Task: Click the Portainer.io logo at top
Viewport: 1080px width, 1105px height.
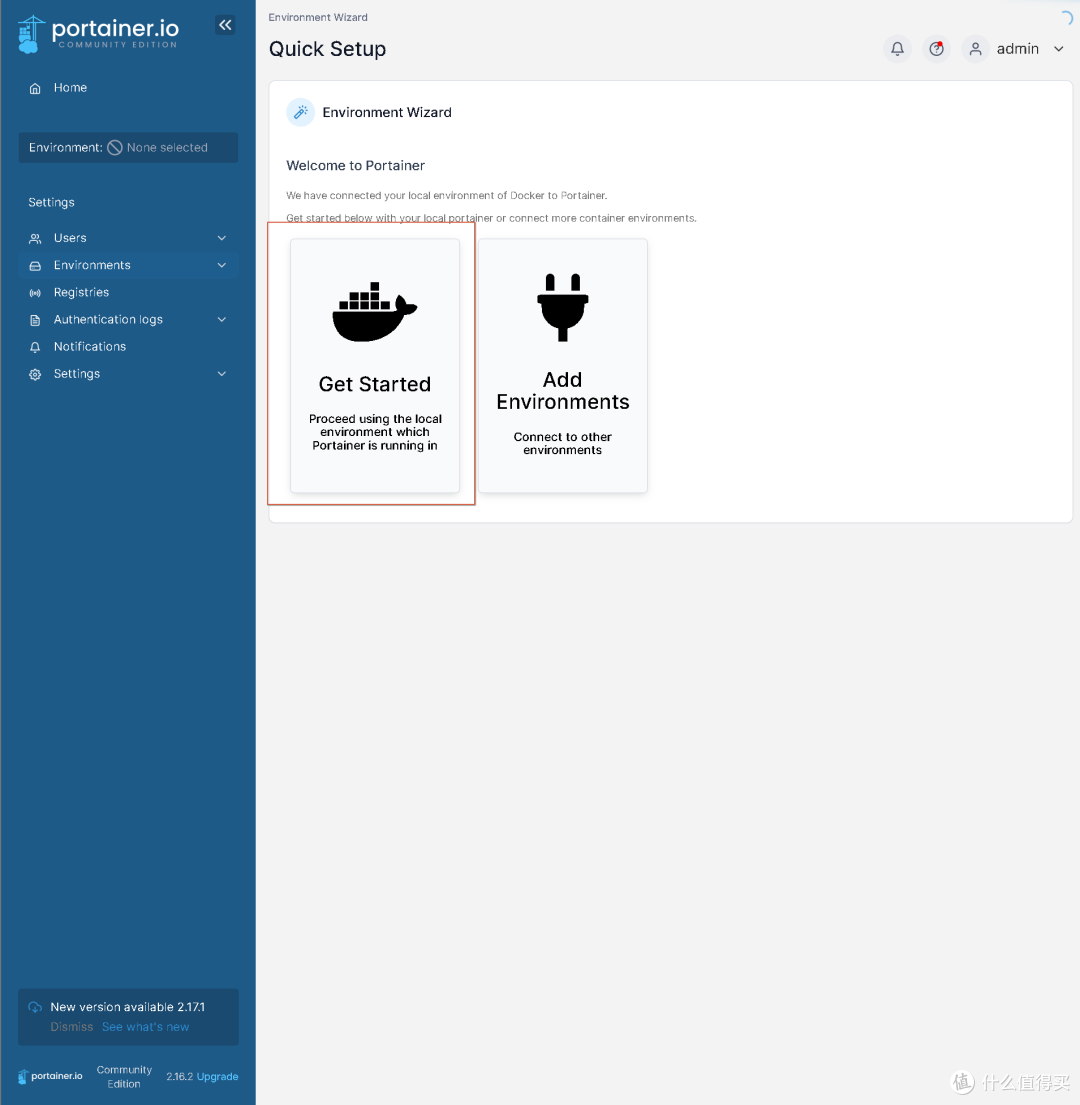Action: [98, 32]
